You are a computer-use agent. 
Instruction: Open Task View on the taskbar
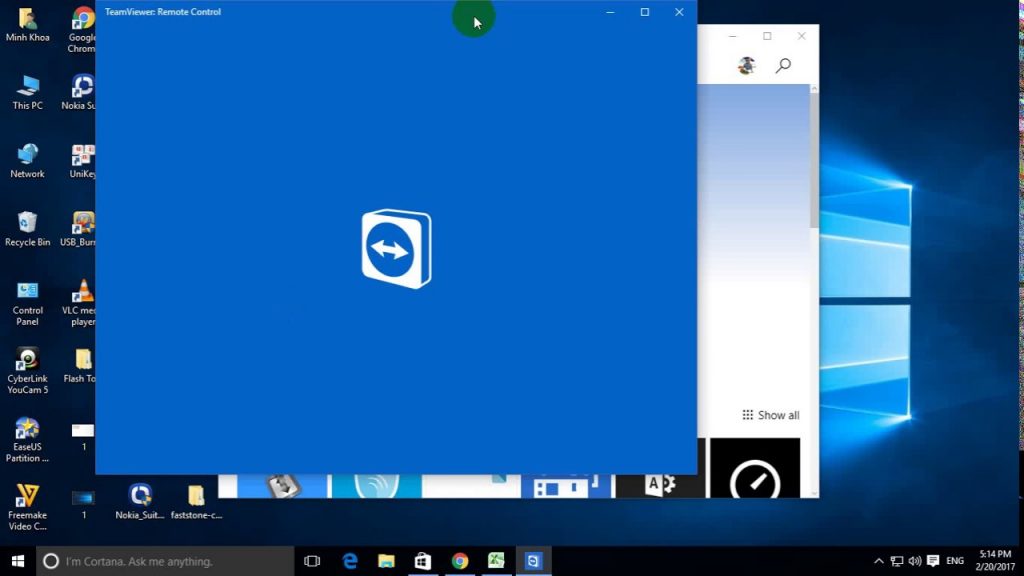pos(311,561)
